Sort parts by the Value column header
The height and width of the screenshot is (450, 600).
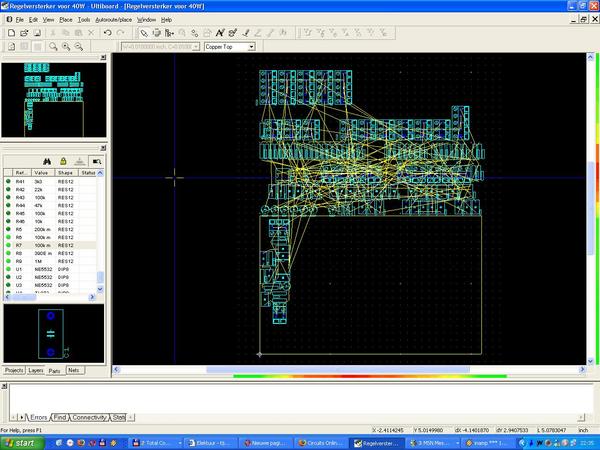pos(42,173)
